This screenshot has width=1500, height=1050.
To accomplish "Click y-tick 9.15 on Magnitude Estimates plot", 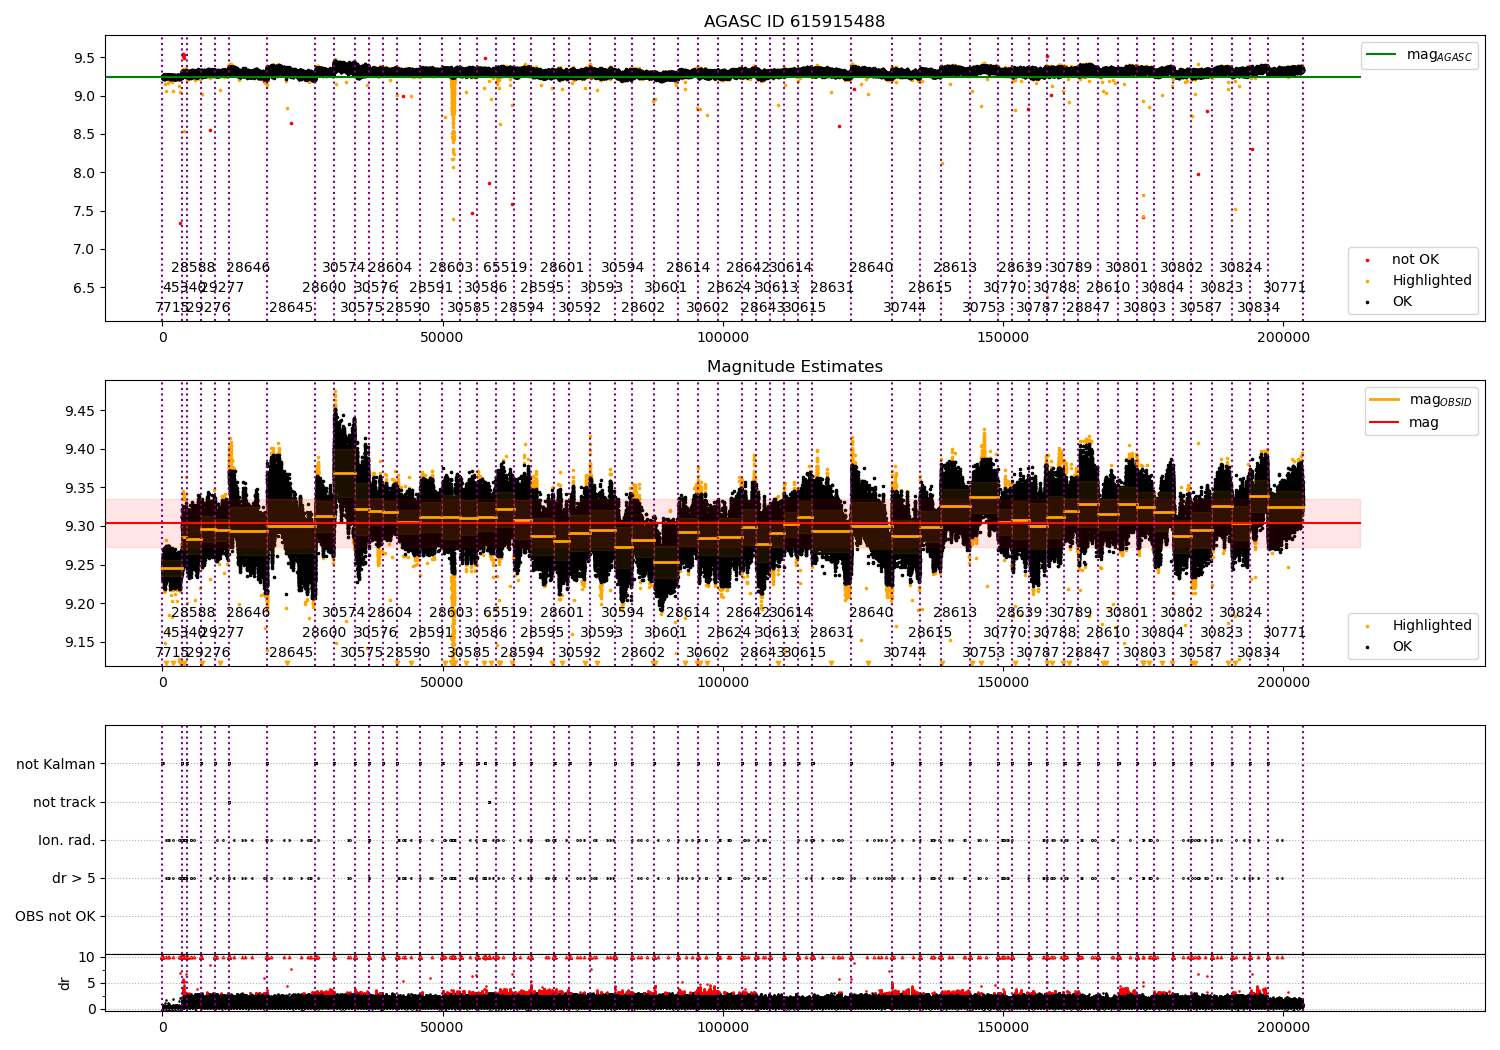I will tap(80, 643).
